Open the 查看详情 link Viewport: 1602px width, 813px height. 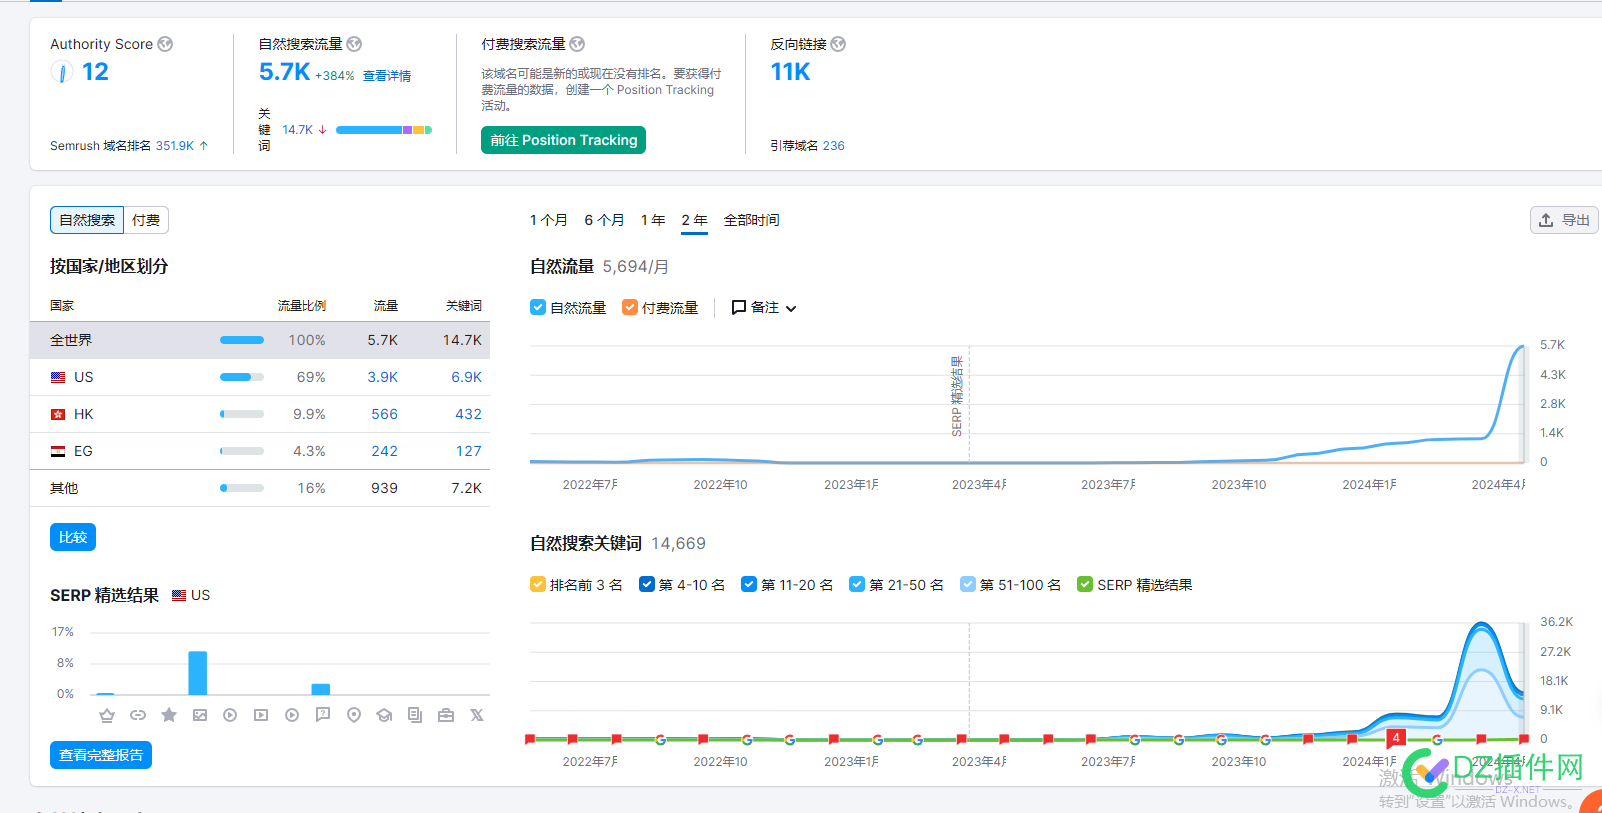coord(387,76)
